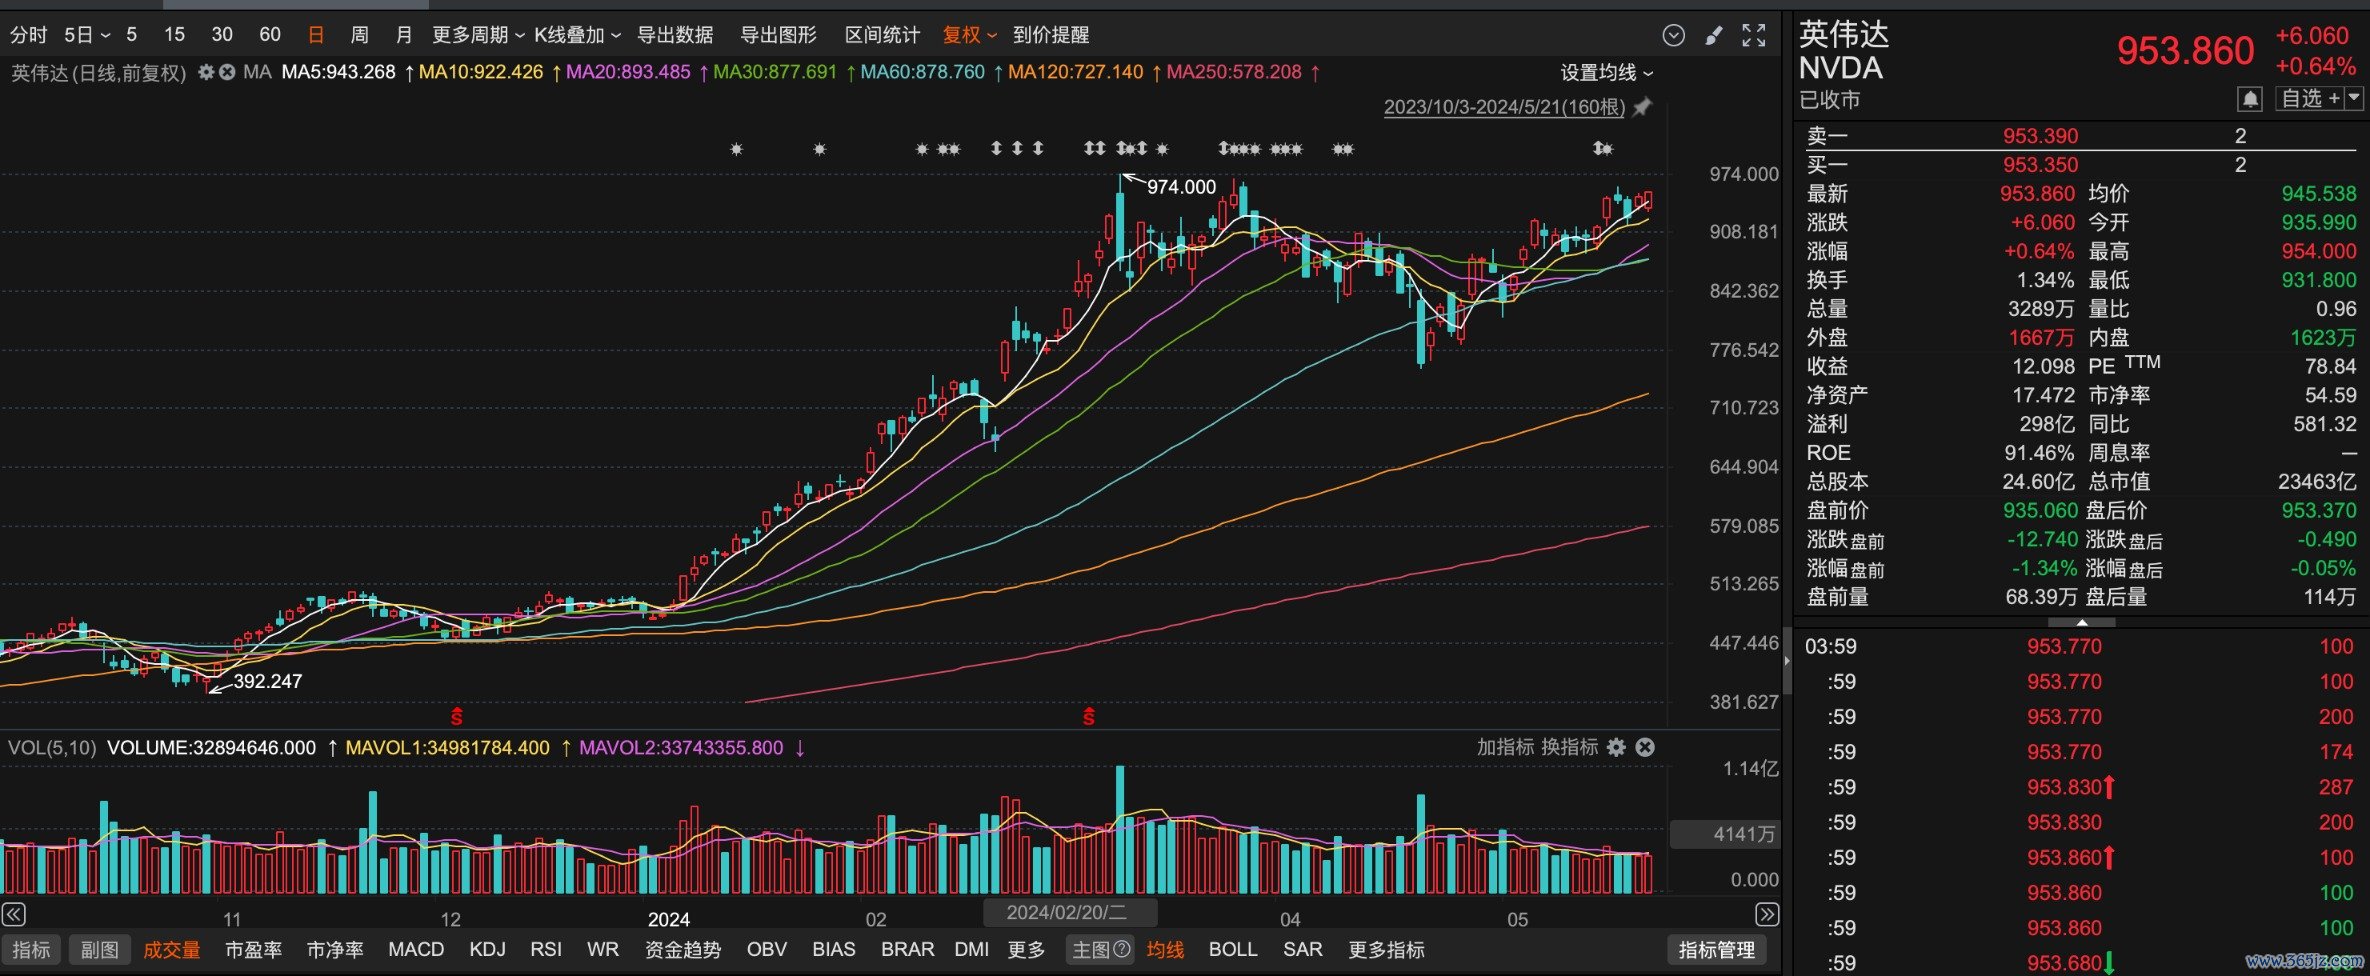Click the plus on 自选 button

[2334, 98]
